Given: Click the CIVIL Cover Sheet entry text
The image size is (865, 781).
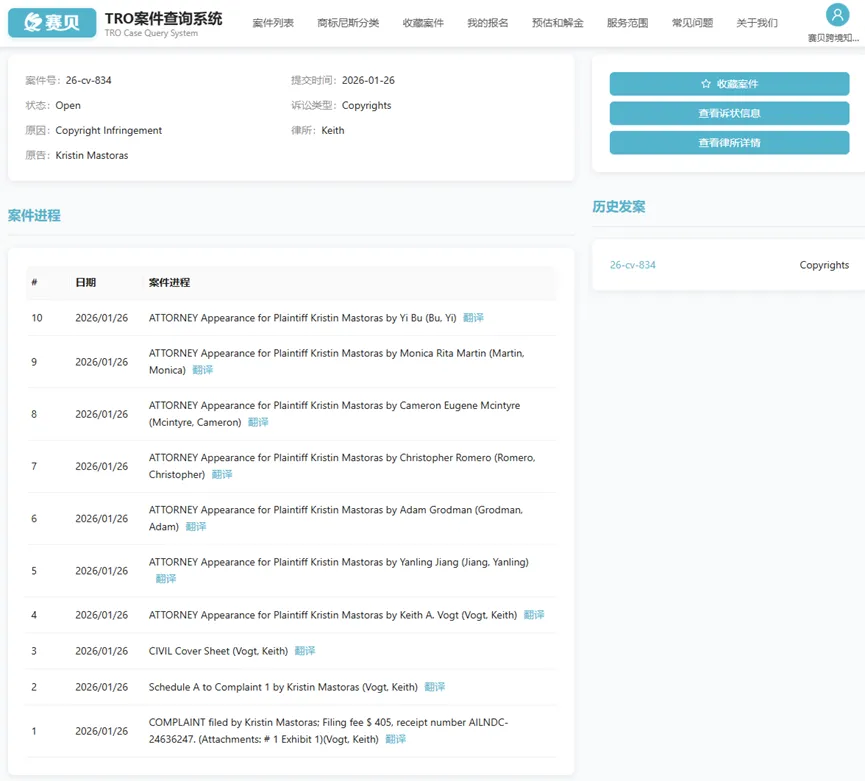Looking at the screenshot, I should coord(218,651).
